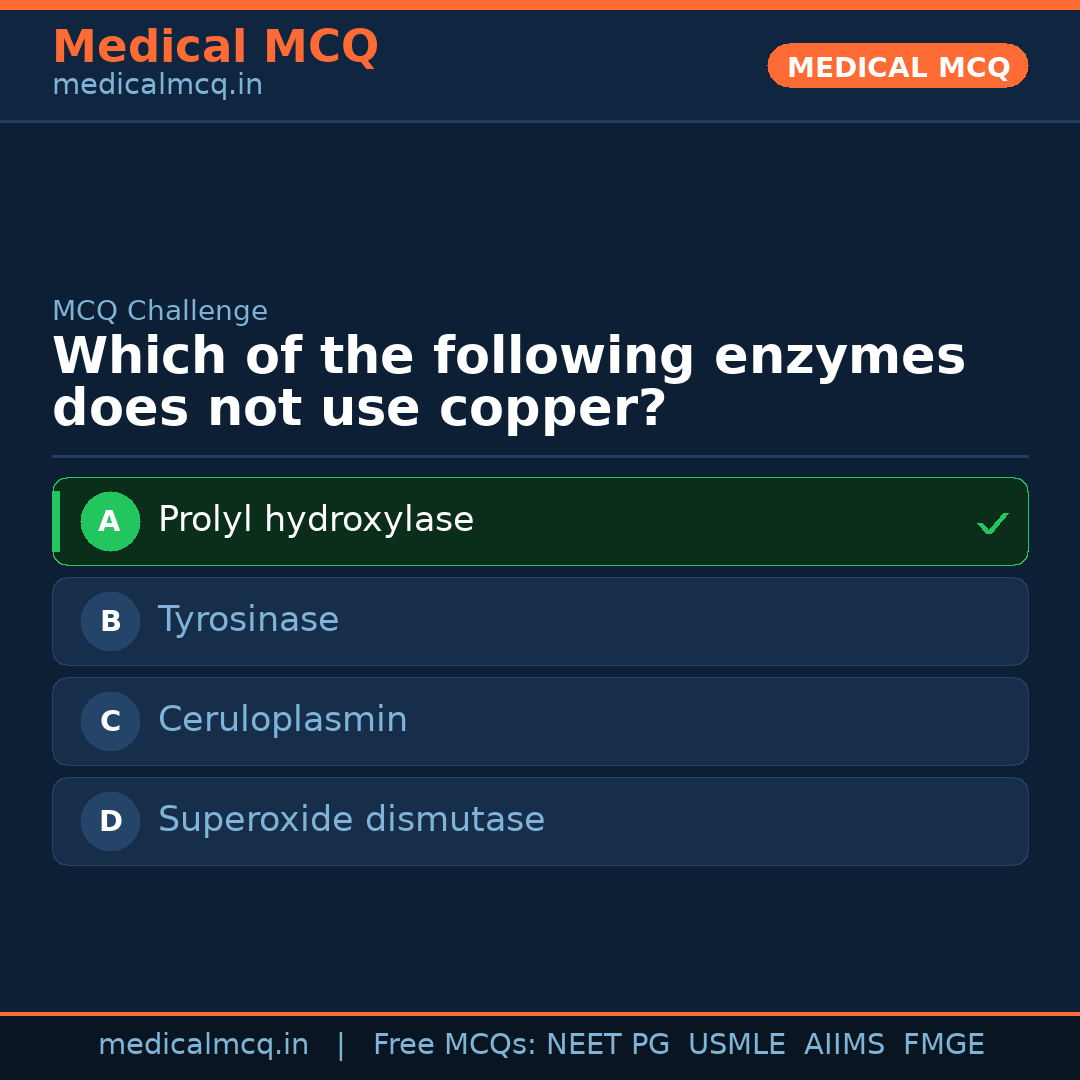Click the FMGE footer text
Viewport: 1080px width, 1080px height.
point(943,1045)
